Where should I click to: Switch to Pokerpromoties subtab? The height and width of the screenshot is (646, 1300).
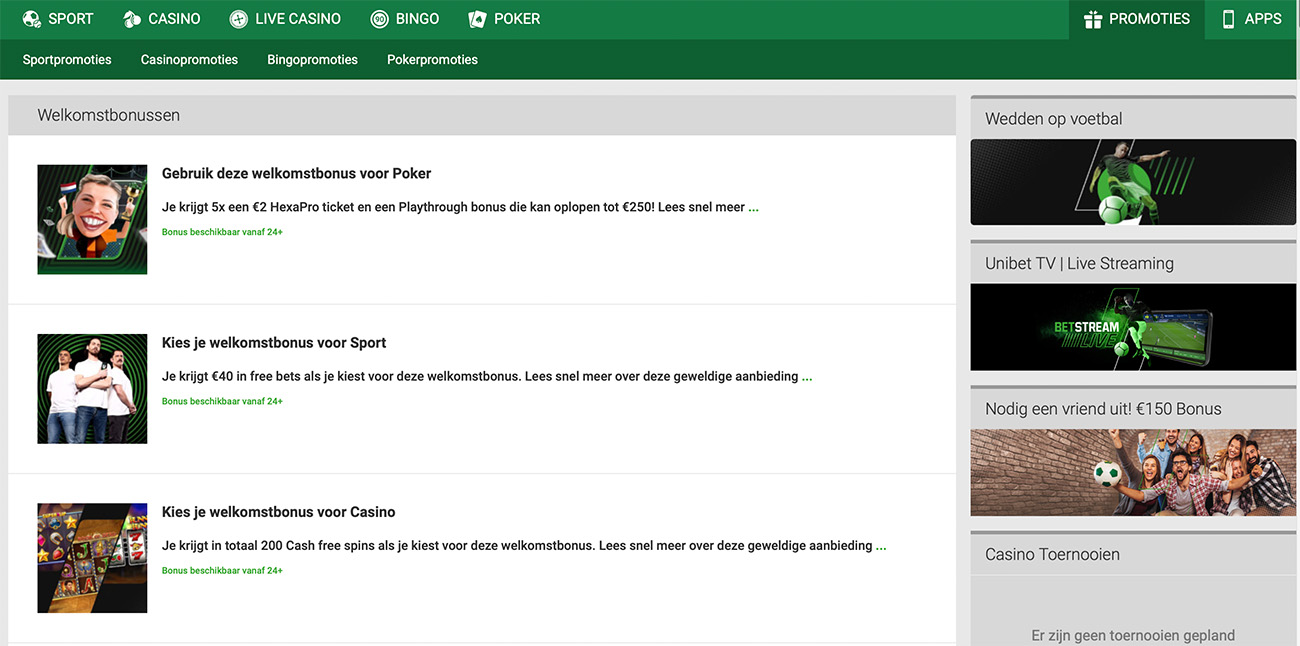(432, 60)
